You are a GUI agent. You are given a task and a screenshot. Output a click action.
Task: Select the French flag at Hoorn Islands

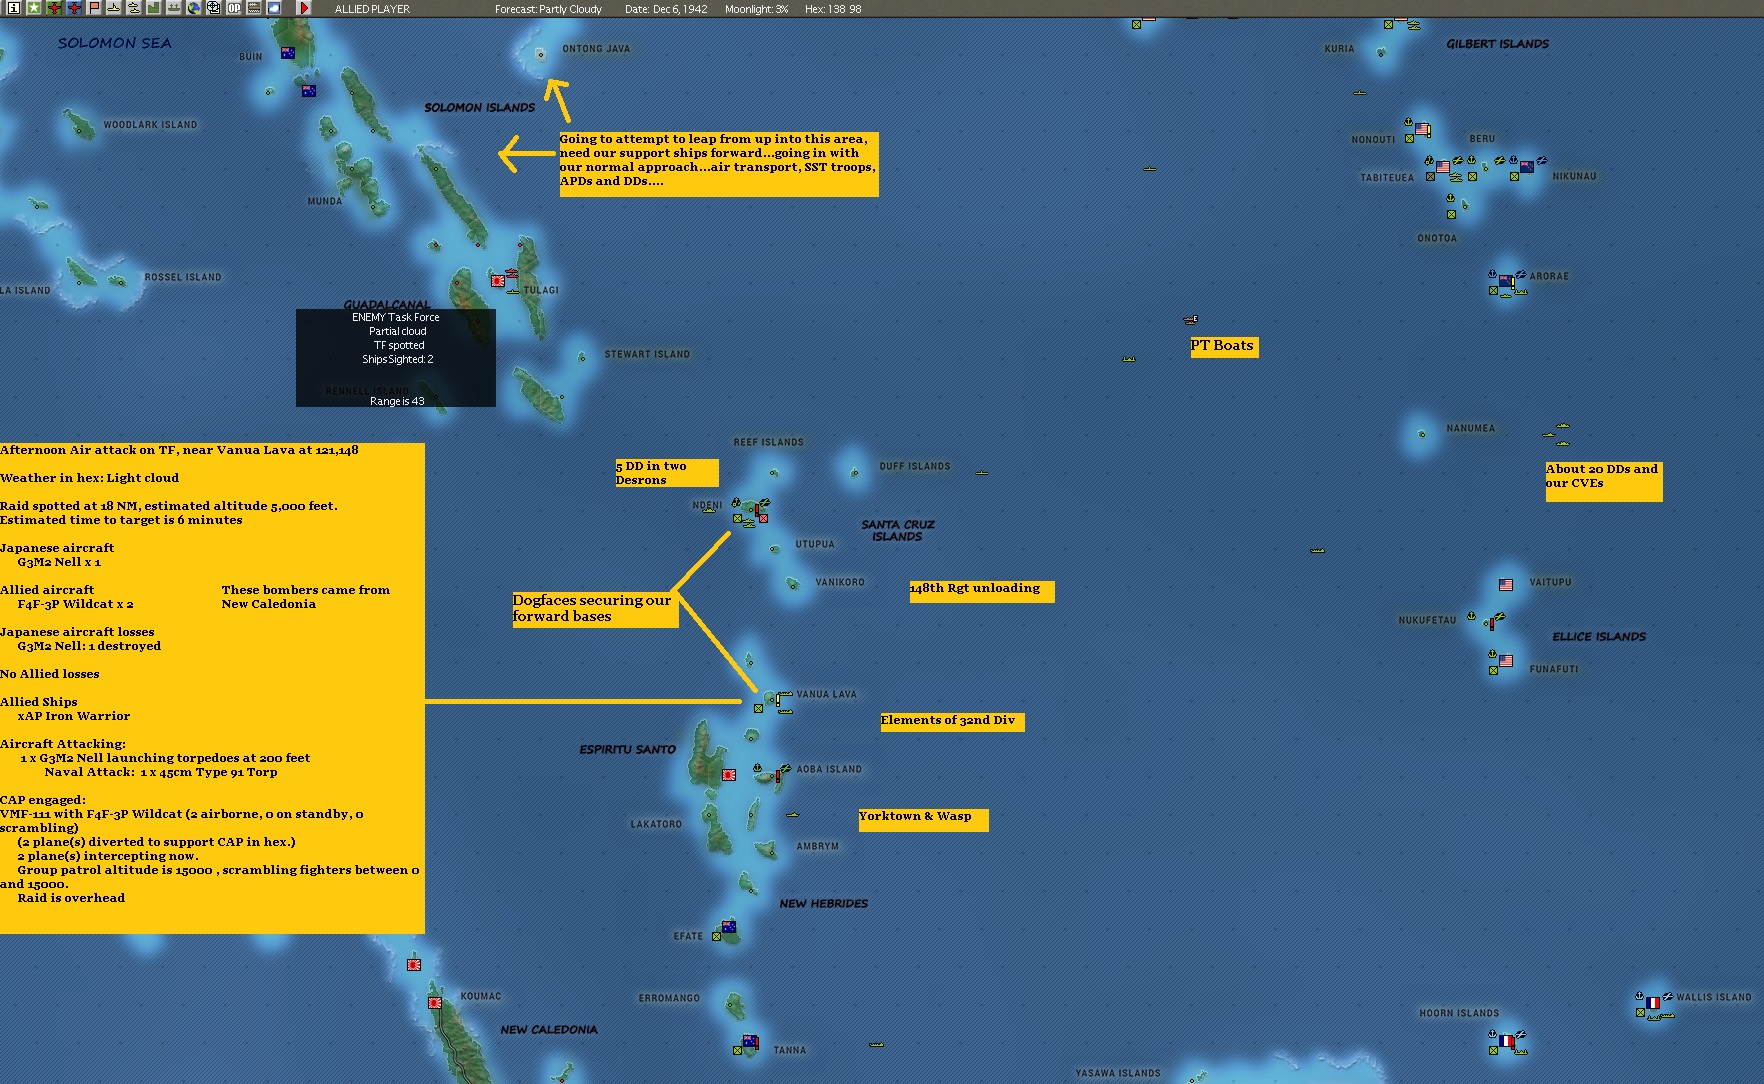coord(1506,1041)
